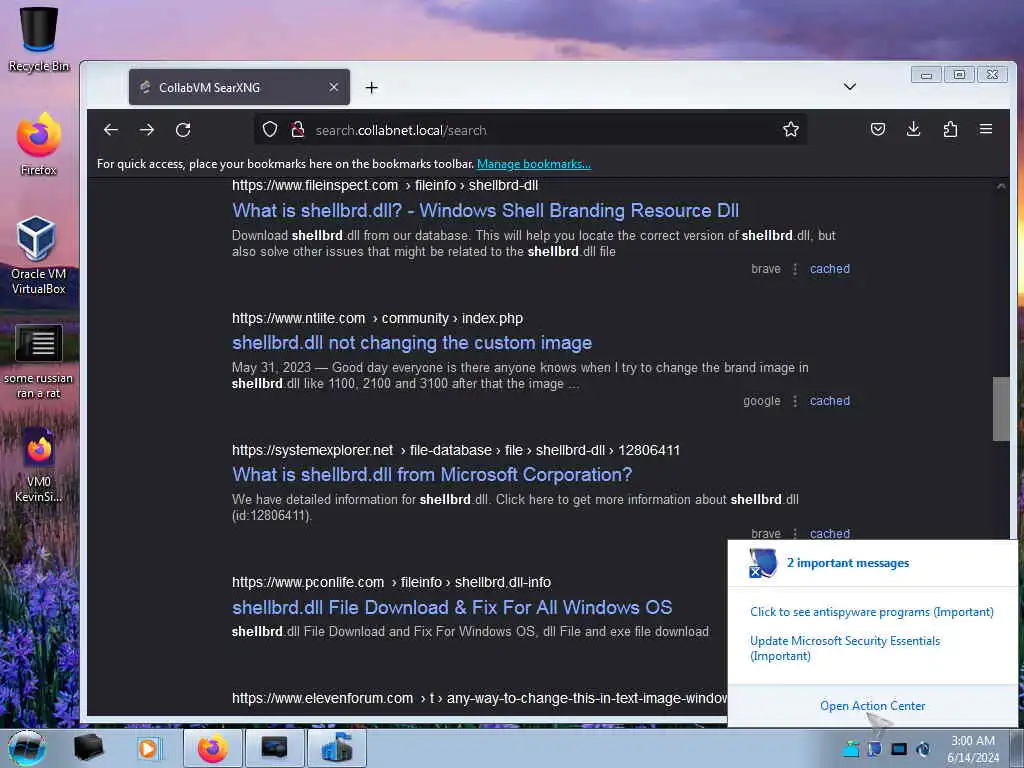
Task: Click the Action Center flag icon in popup
Action: [x=762, y=563]
